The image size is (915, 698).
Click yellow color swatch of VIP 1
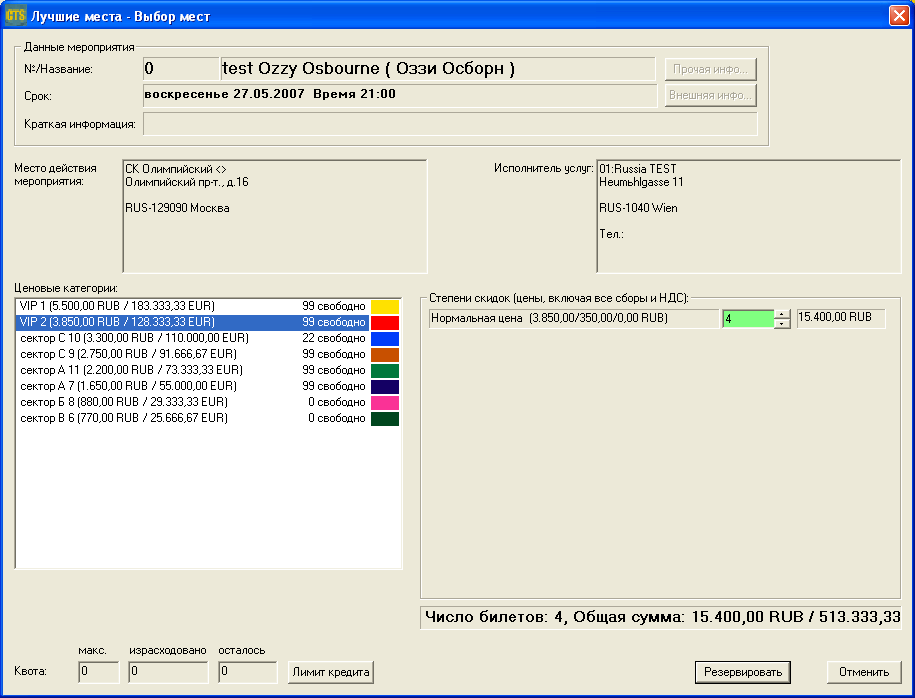click(385, 306)
